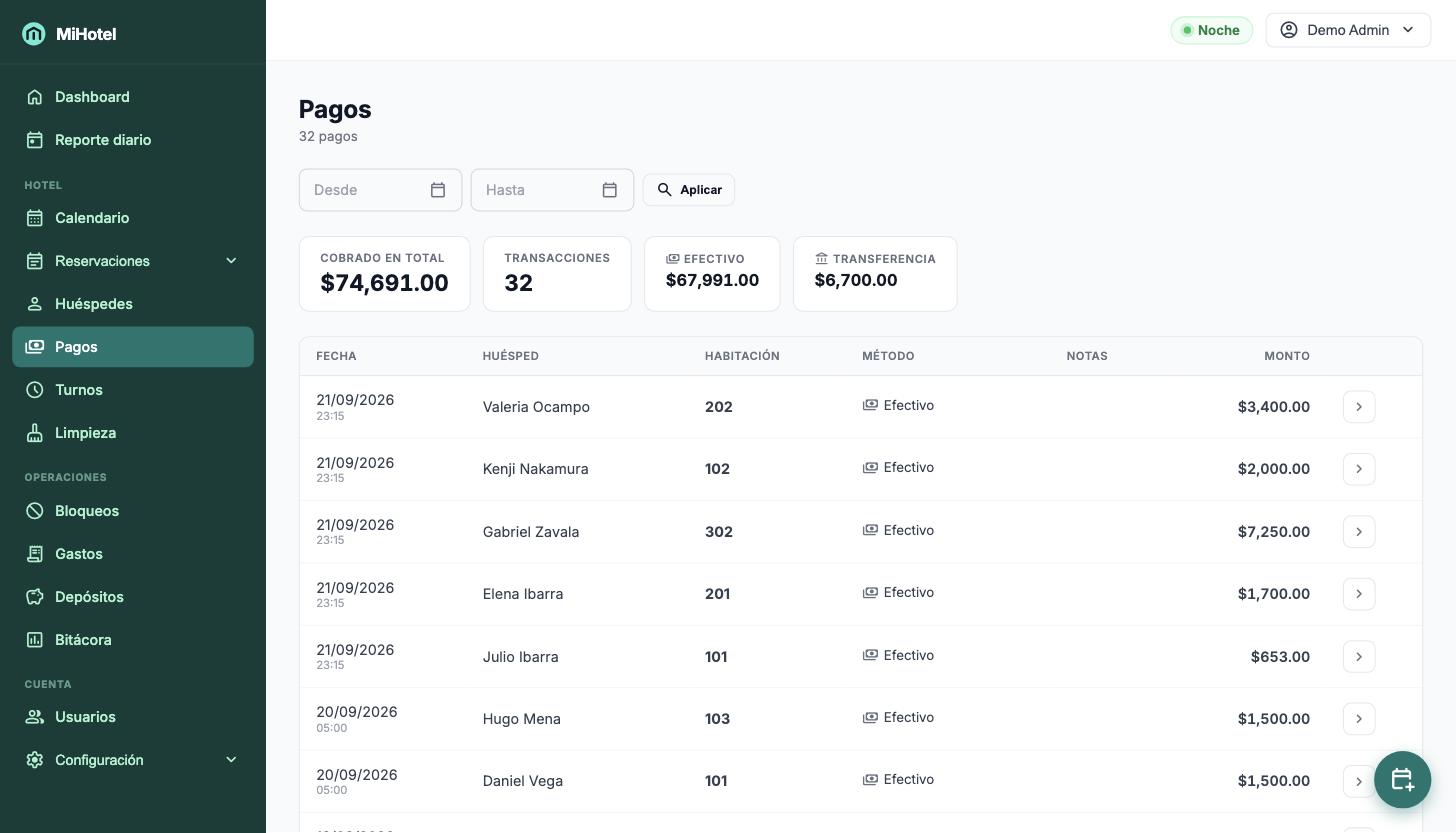
Task: Click room number 302 cell
Action: [719, 532]
